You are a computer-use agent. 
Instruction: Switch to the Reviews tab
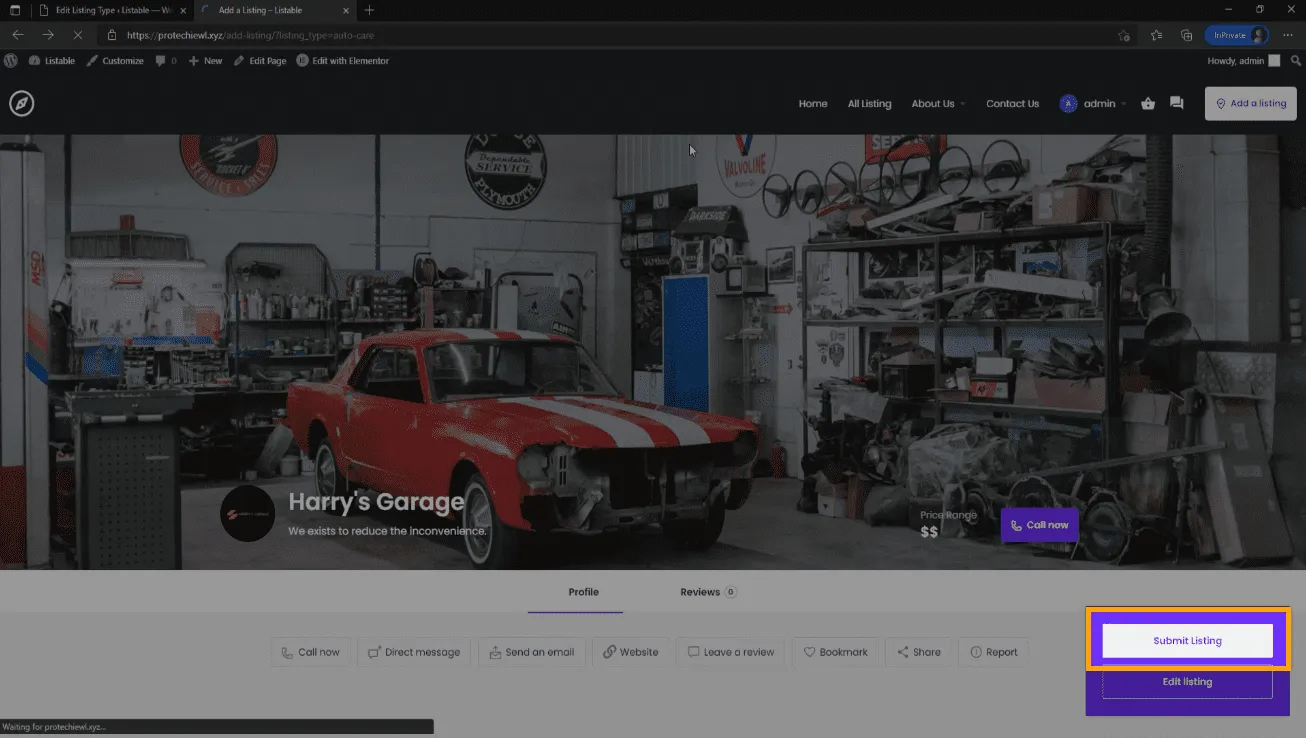(707, 592)
